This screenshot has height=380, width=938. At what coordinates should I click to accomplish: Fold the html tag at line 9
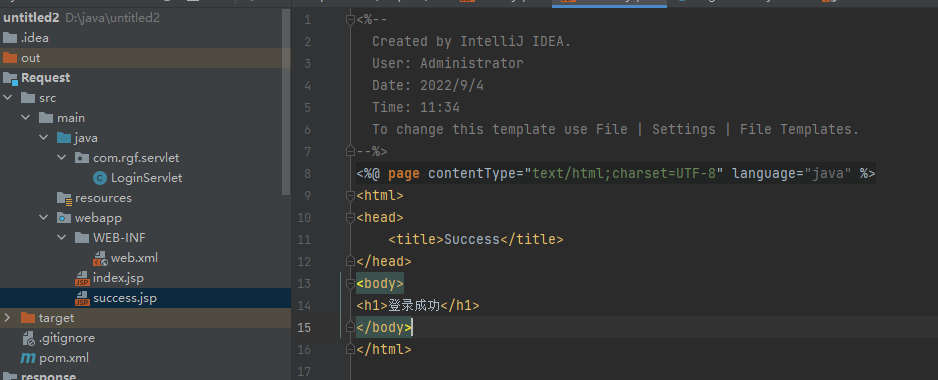351,196
